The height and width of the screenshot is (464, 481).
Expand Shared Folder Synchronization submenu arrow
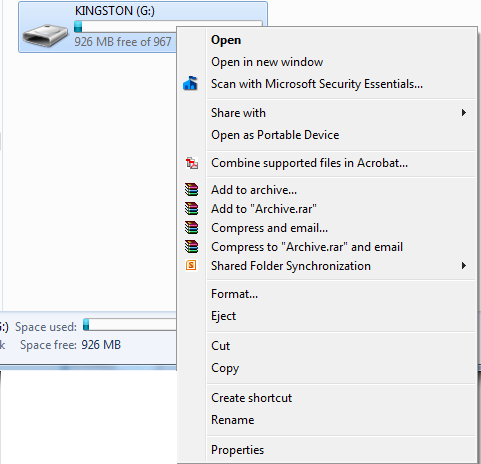coord(464,266)
